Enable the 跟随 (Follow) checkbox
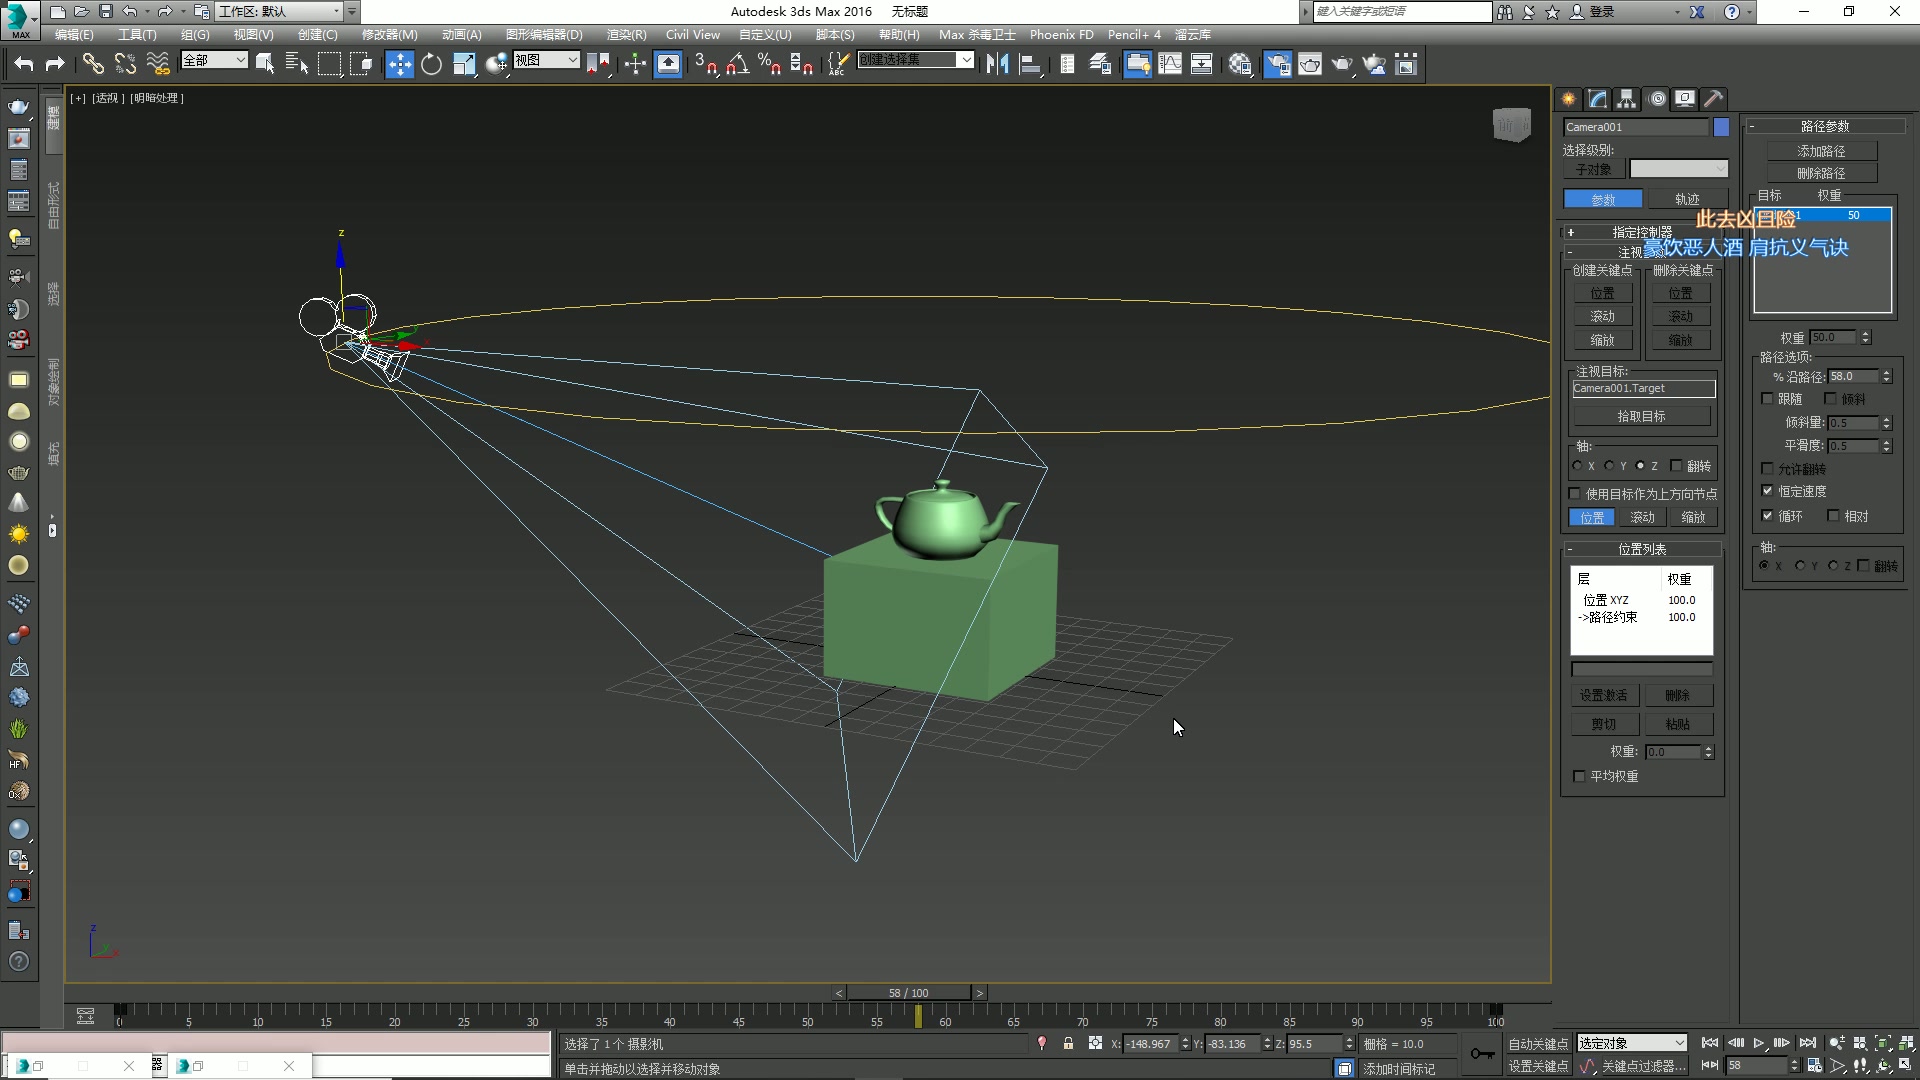1920x1080 pixels. point(1768,399)
